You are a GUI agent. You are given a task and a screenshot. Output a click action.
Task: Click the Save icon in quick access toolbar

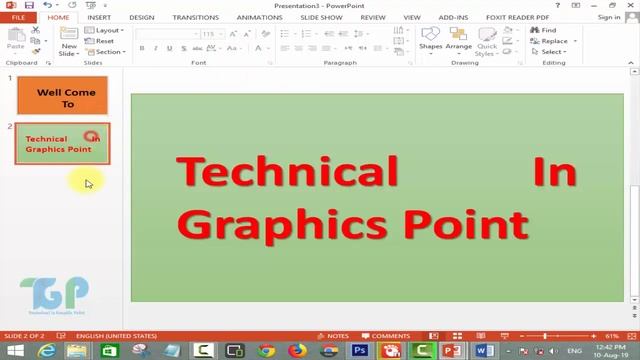click(29, 5)
